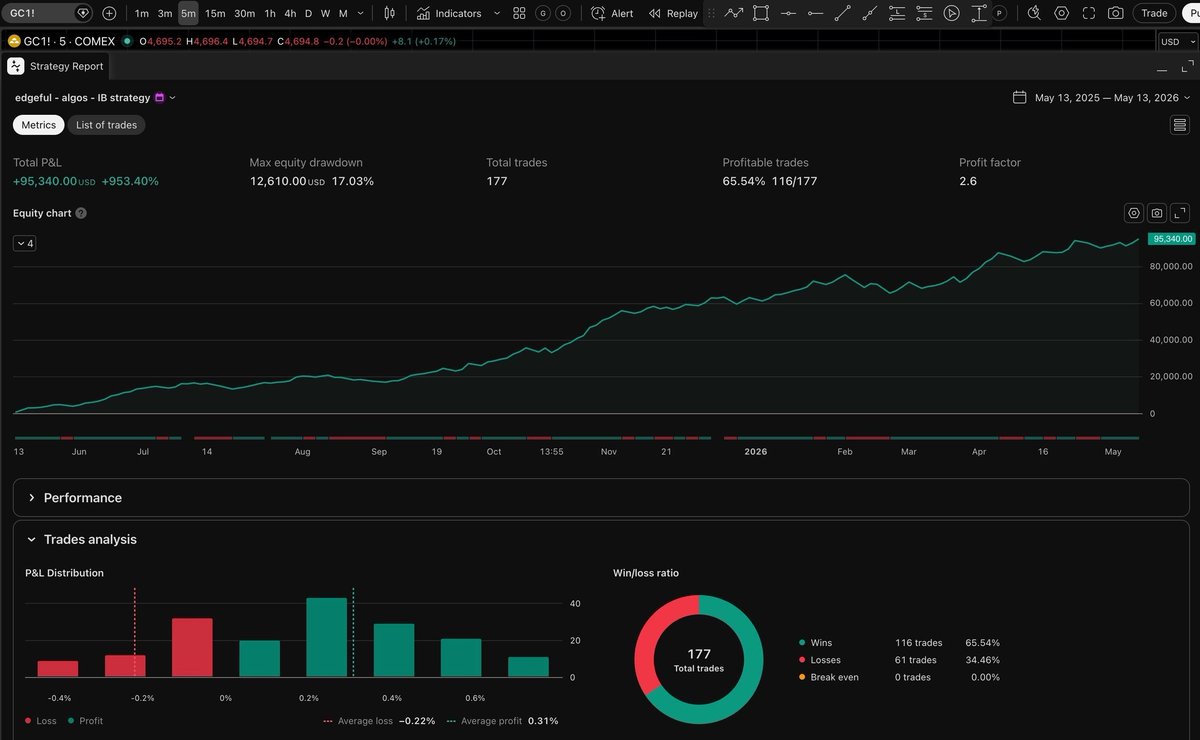This screenshot has height=740, width=1200.
Task: Open the equity chart series dropdown 4
Action: pyautogui.click(x=25, y=243)
